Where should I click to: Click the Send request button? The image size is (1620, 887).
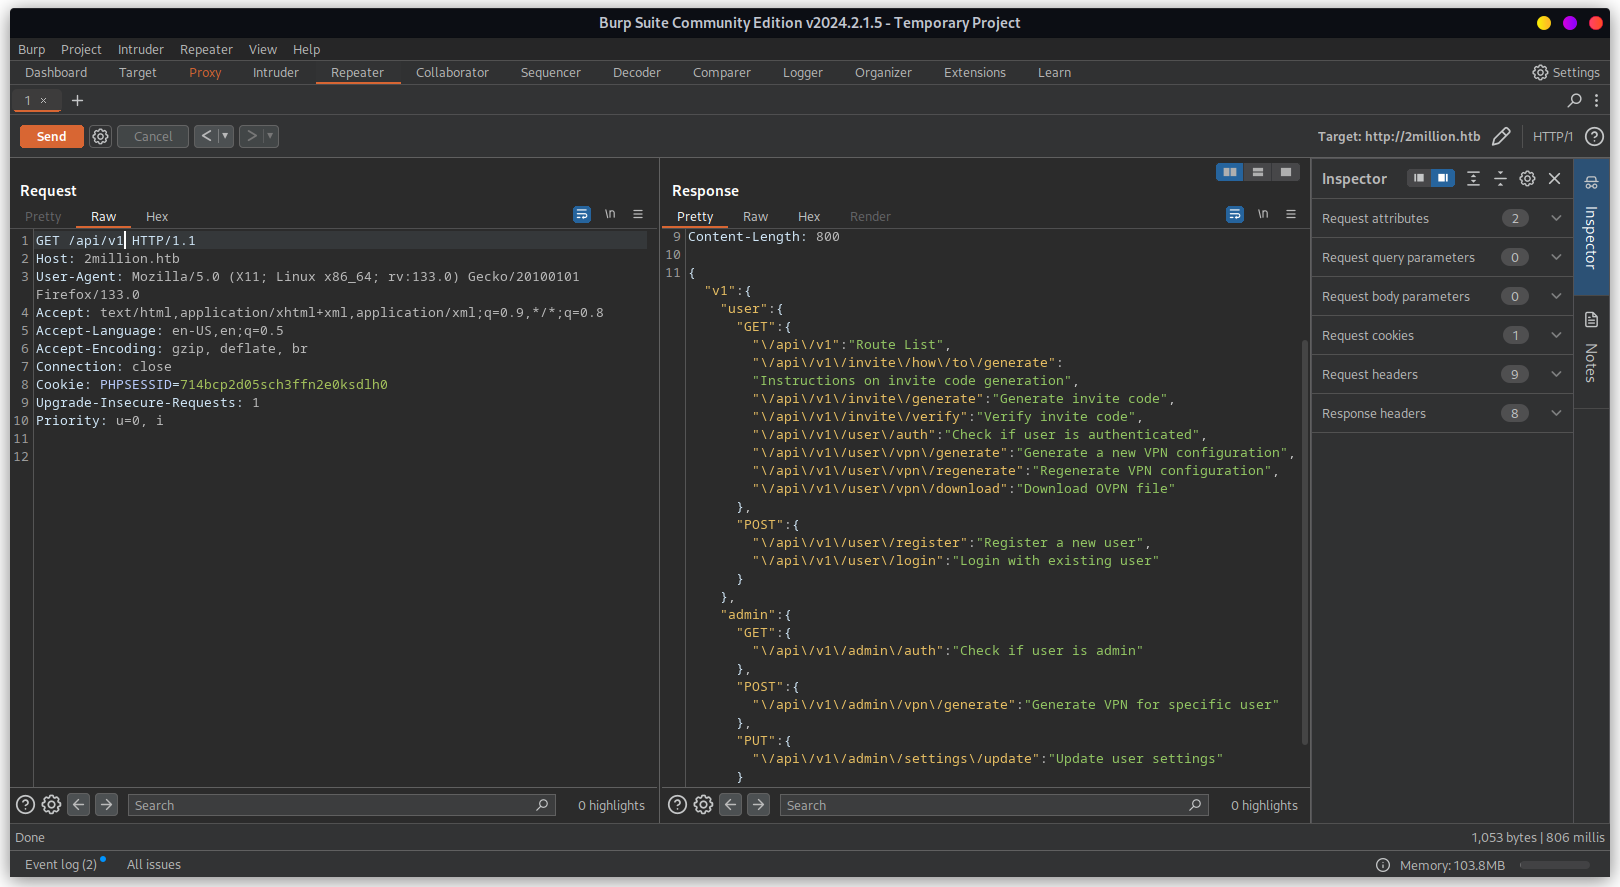pos(52,136)
